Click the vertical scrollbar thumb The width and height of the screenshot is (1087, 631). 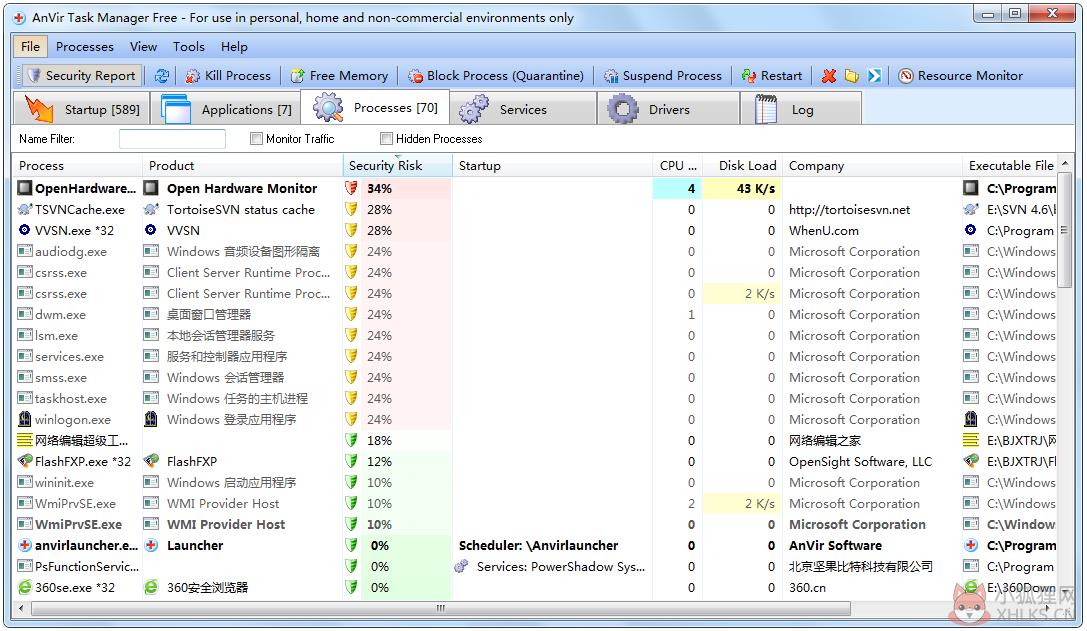tap(1065, 229)
